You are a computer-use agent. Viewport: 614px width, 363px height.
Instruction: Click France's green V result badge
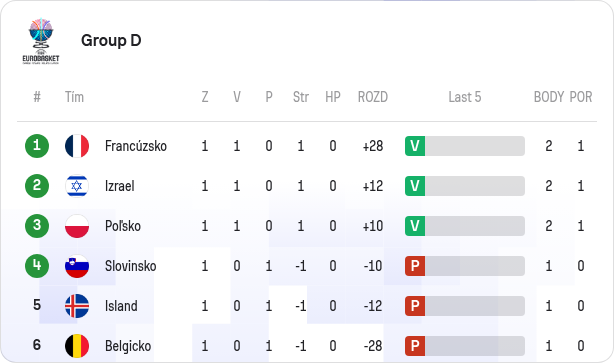[x=415, y=146]
